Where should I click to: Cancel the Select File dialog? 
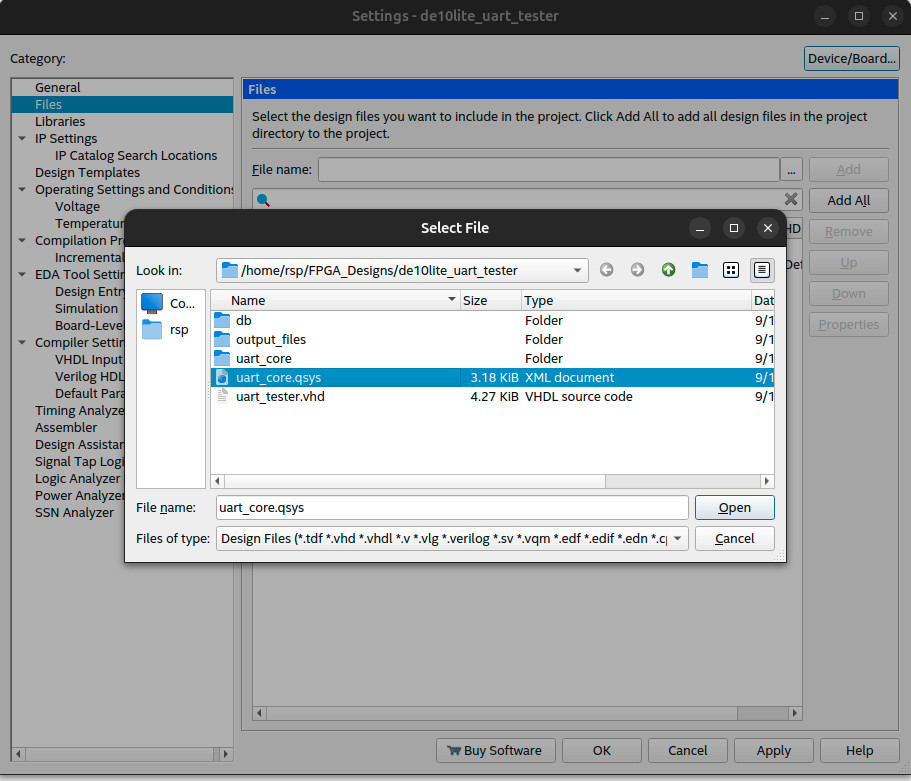(x=734, y=538)
